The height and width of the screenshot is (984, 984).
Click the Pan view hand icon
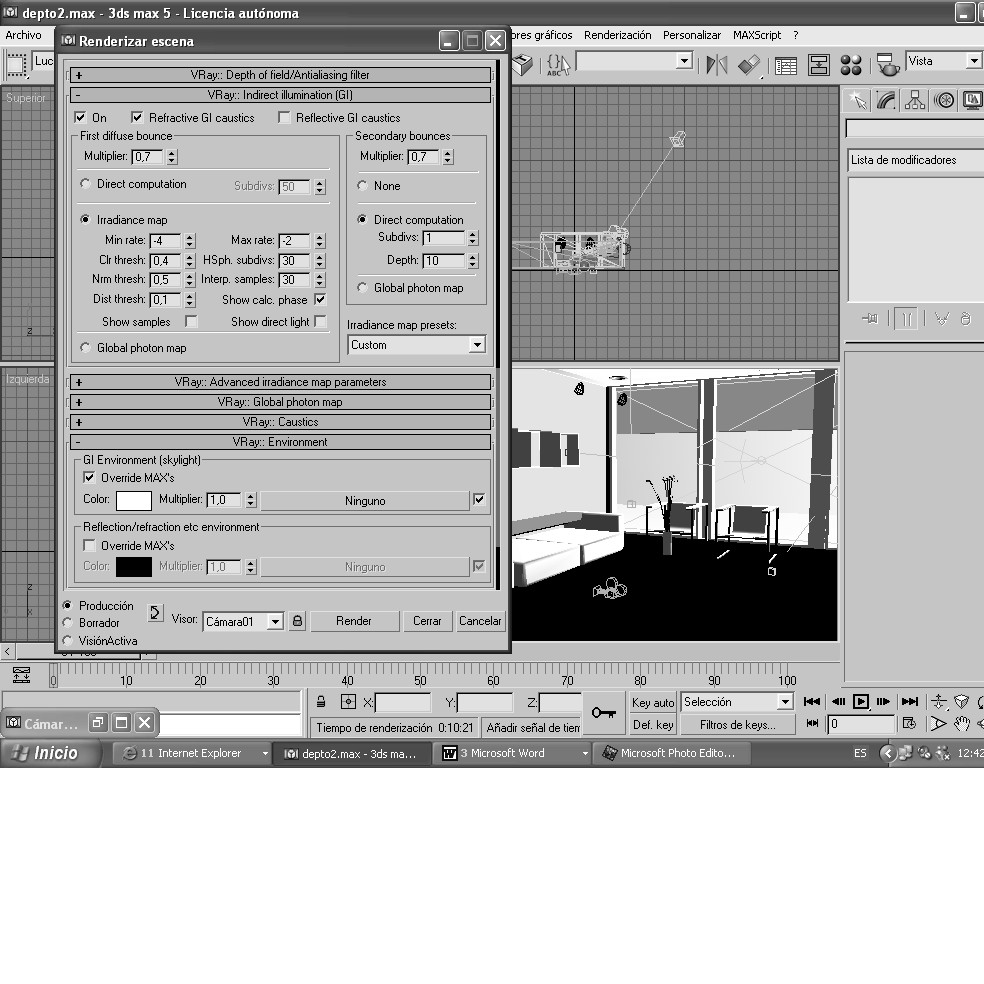tap(961, 724)
